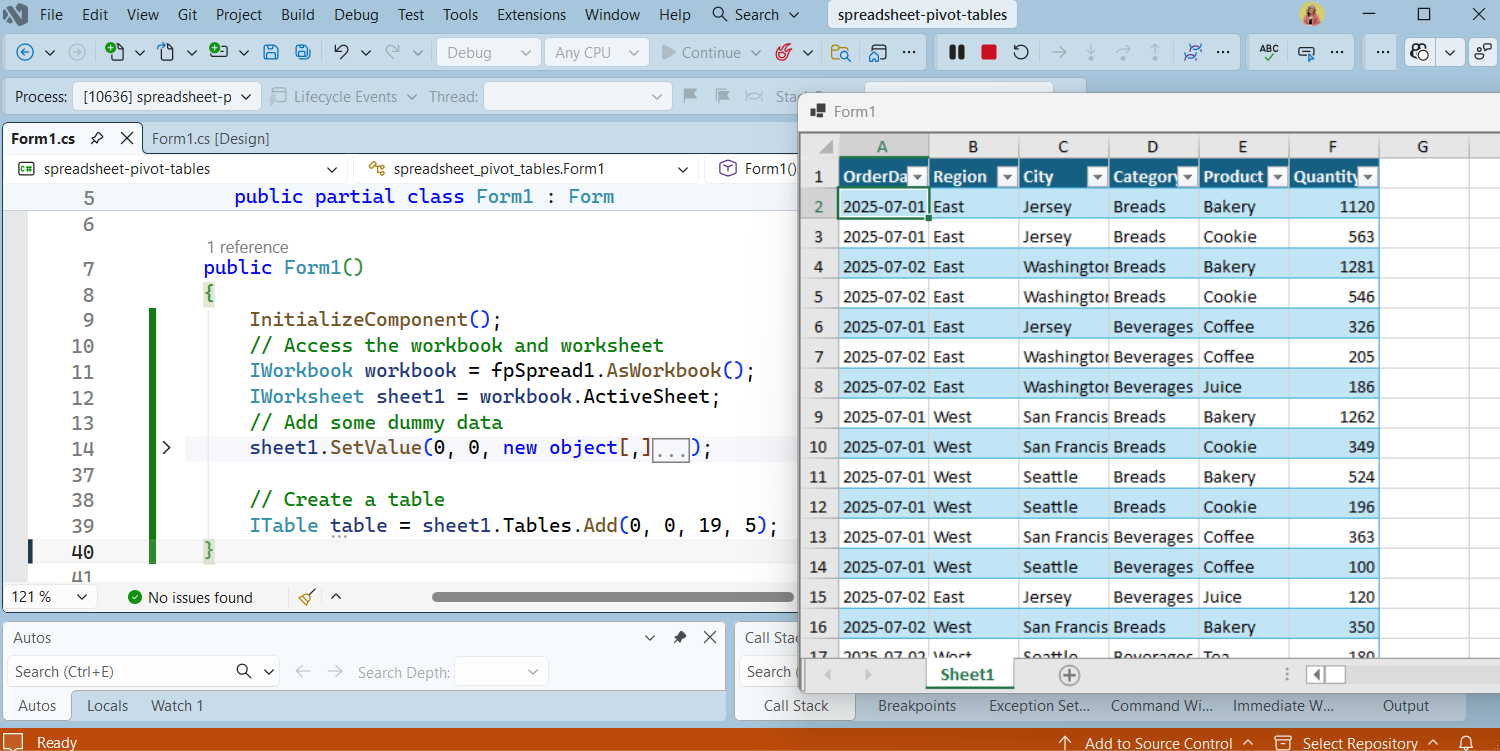
Task: Stop the debugging session
Action: (x=988, y=51)
